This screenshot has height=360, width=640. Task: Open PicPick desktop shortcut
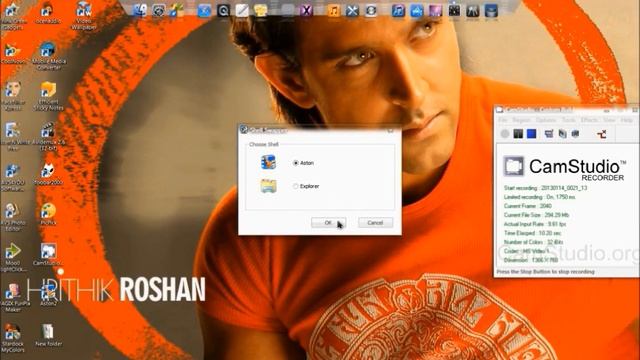coord(48,215)
